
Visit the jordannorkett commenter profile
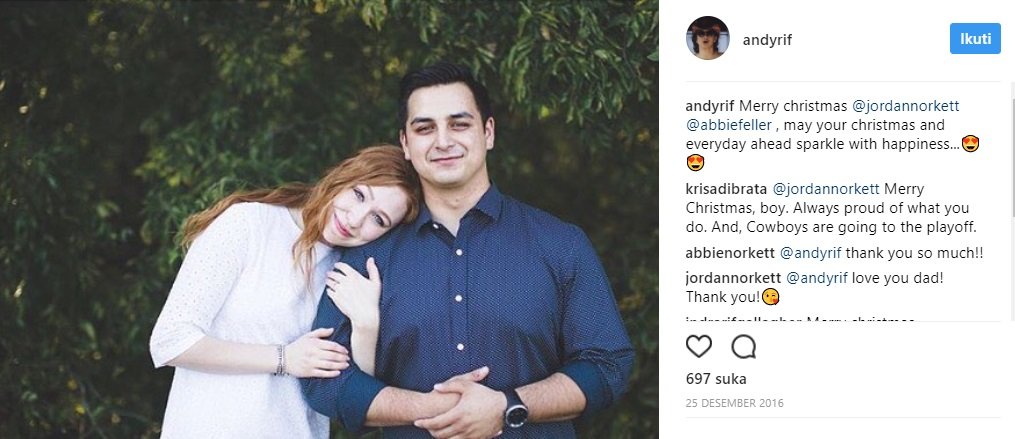pyautogui.click(x=733, y=278)
